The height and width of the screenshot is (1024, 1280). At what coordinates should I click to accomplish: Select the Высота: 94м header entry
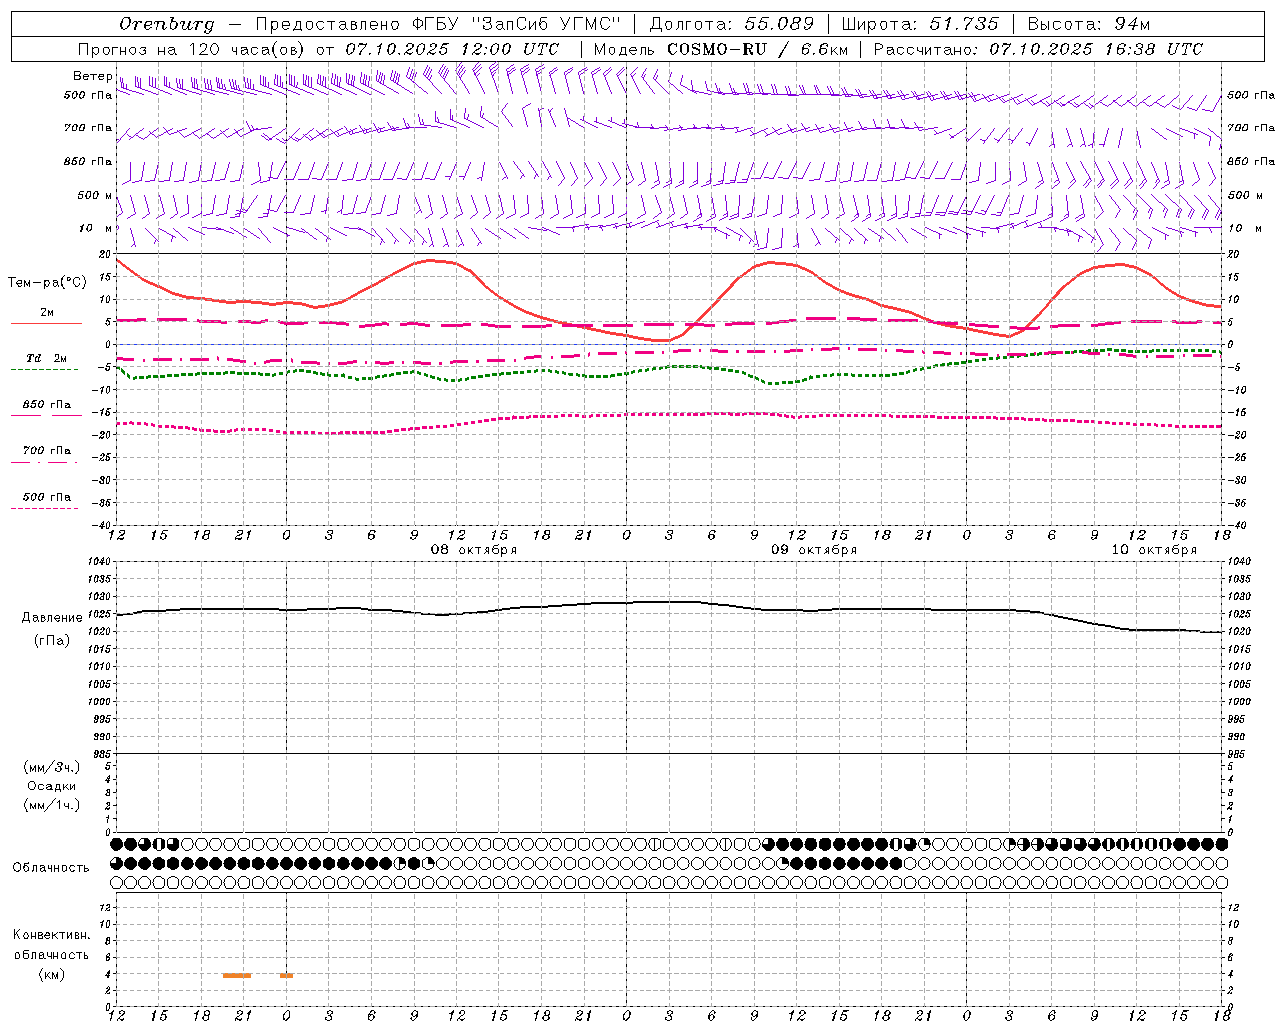pyautogui.click(x=1089, y=24)
